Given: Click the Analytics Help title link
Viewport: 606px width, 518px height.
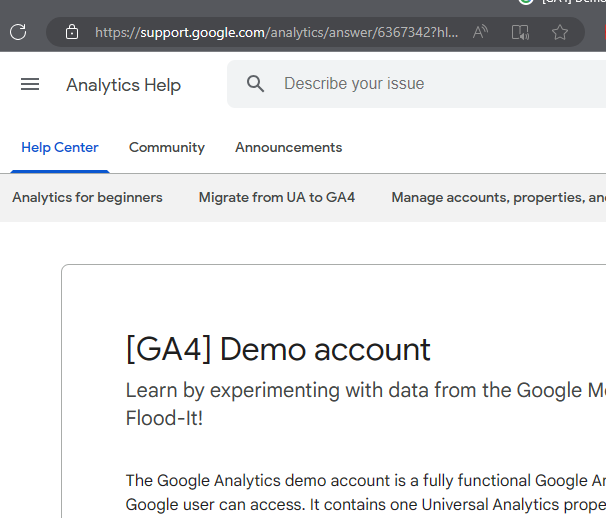Looking at the screenshot, I should [123, 85].
